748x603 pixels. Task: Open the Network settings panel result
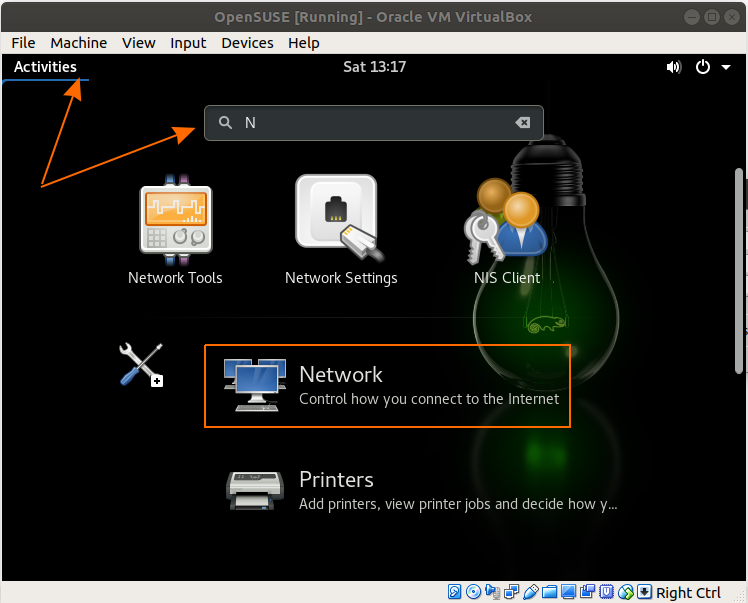387,386
